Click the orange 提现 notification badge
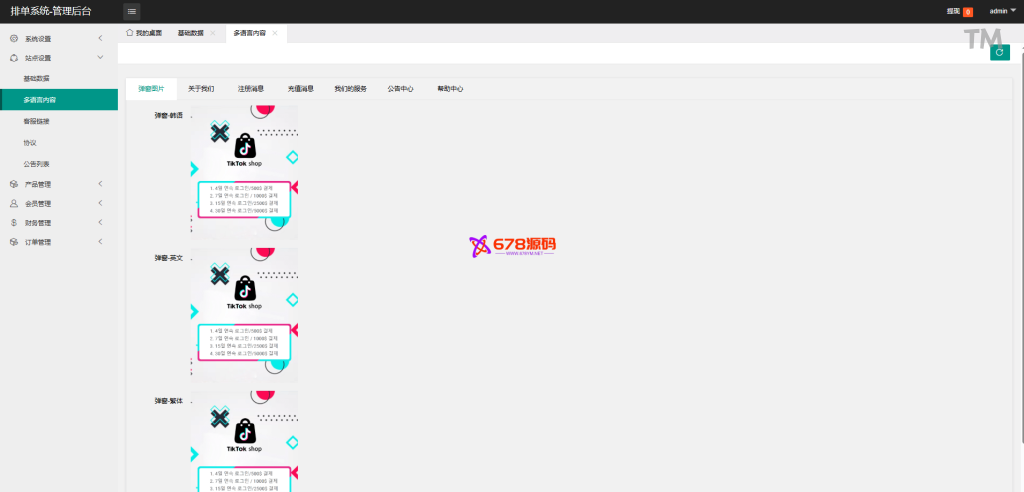 [x=967, y=12]
